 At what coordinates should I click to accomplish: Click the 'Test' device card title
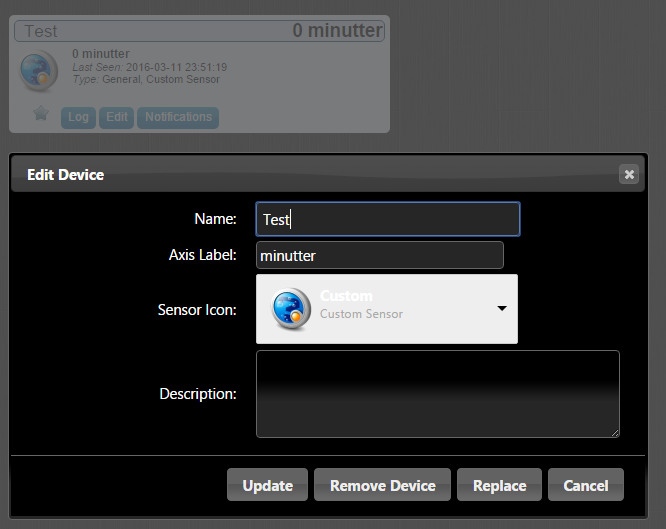41,31
